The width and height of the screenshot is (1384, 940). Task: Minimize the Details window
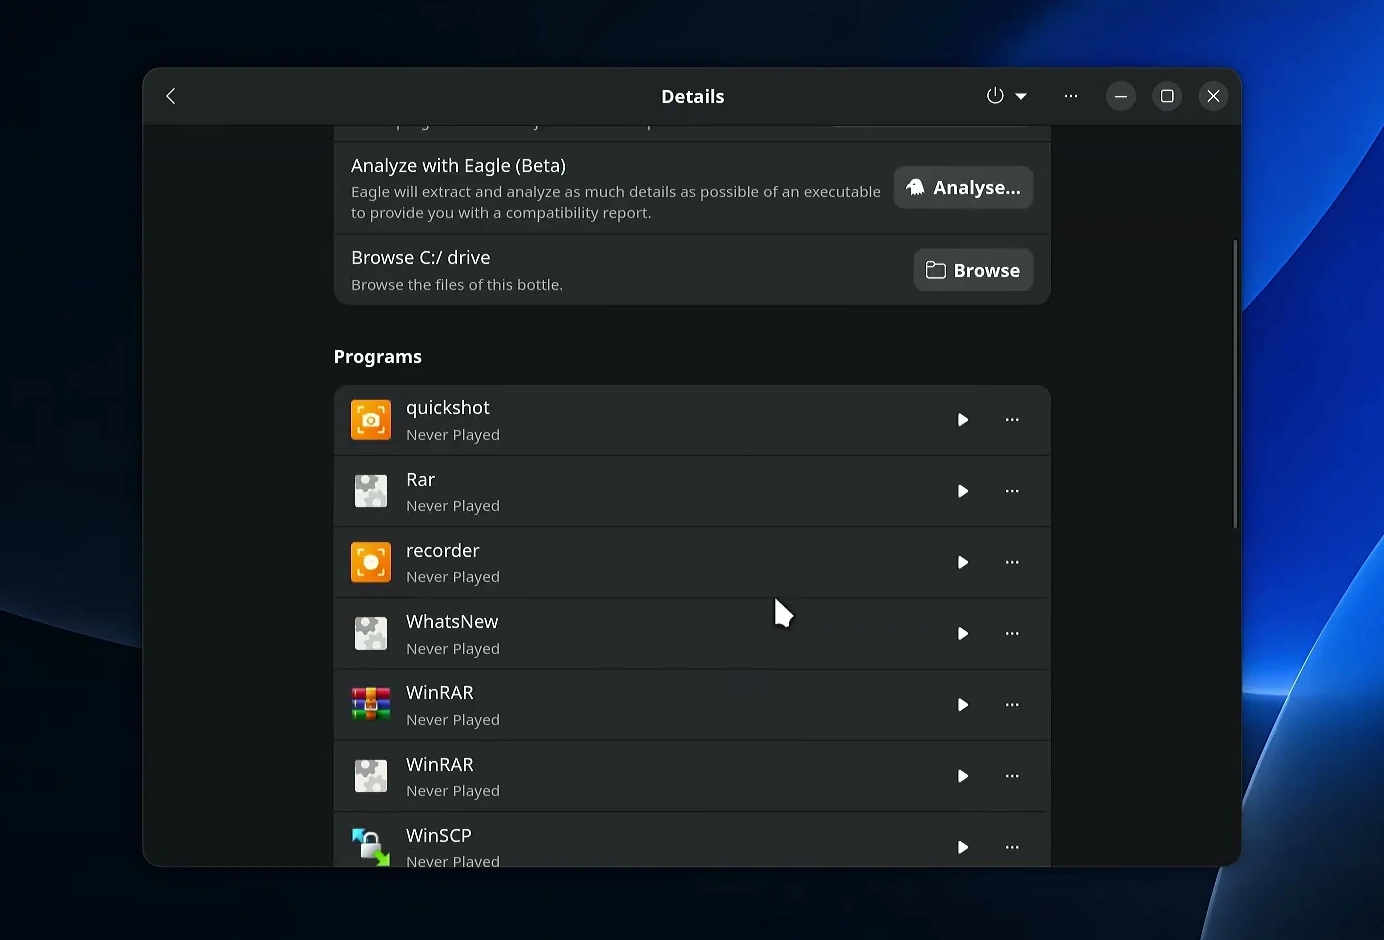(x=1121, y=96)
